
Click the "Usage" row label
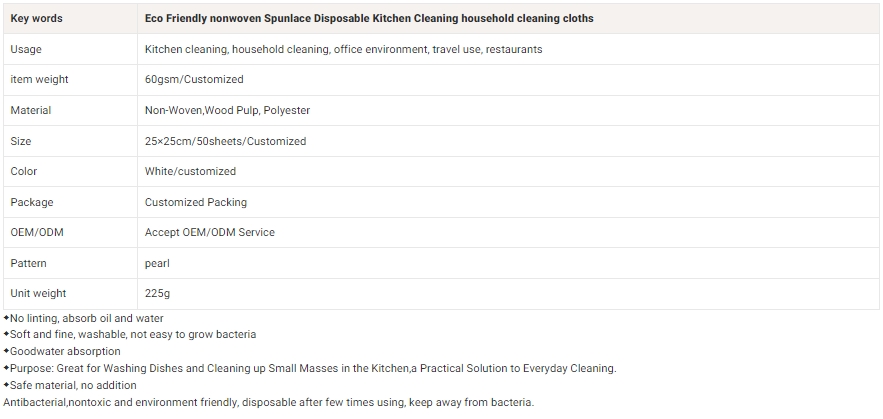(x=26, y=49)
